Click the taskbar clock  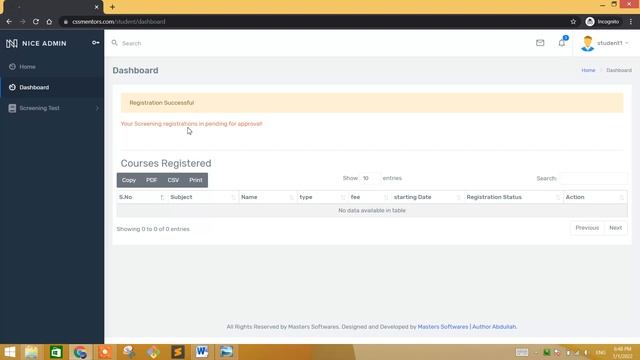622,353
